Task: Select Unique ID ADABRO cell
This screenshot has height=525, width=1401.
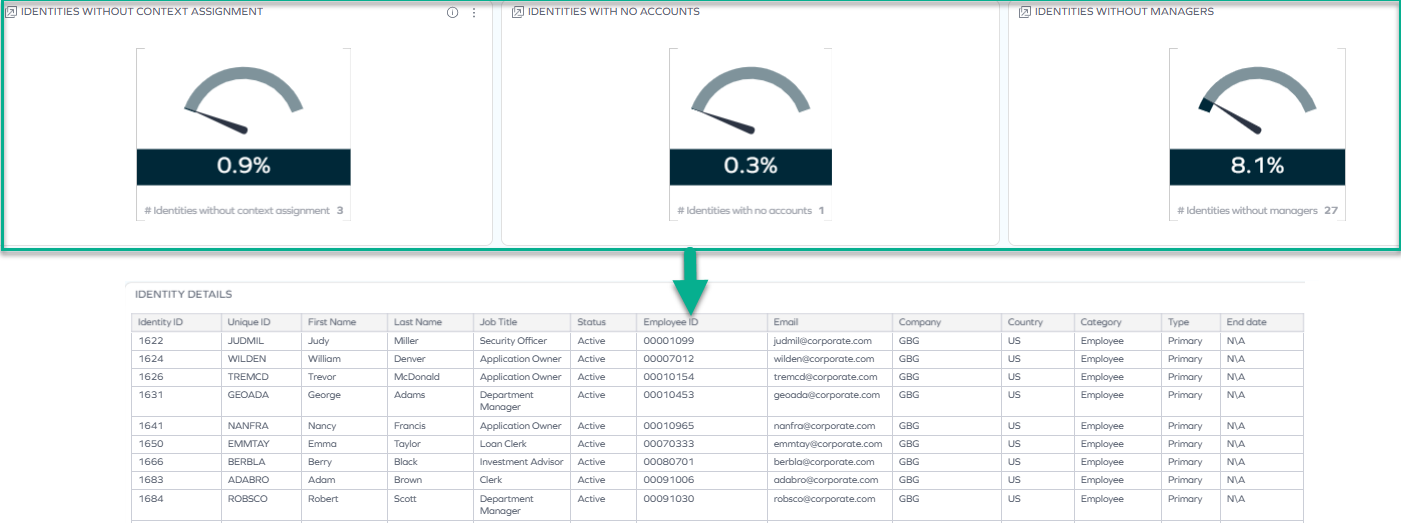Action: click(x=261, y=480)
